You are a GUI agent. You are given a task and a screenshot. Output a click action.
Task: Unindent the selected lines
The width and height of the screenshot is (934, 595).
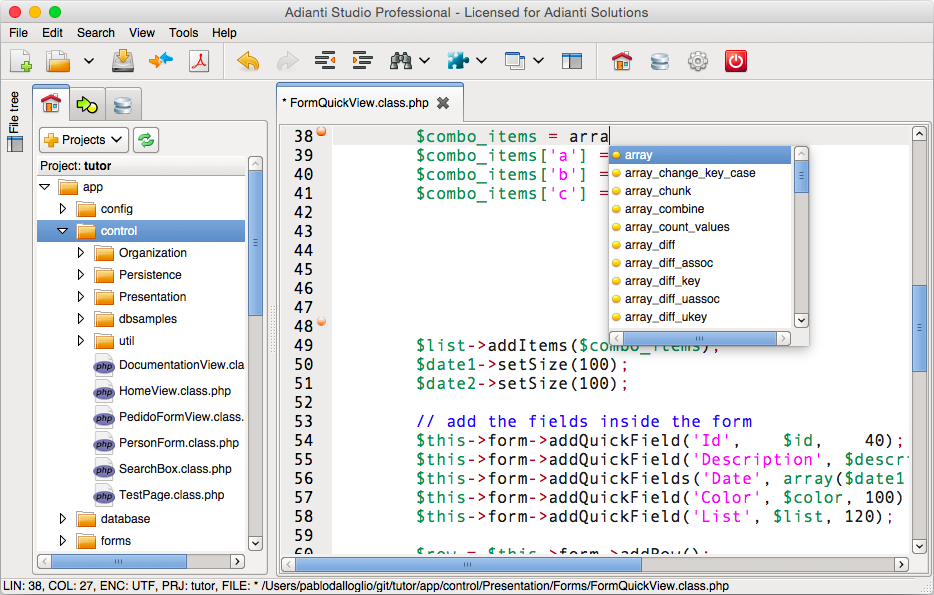[x=325, y=61]
